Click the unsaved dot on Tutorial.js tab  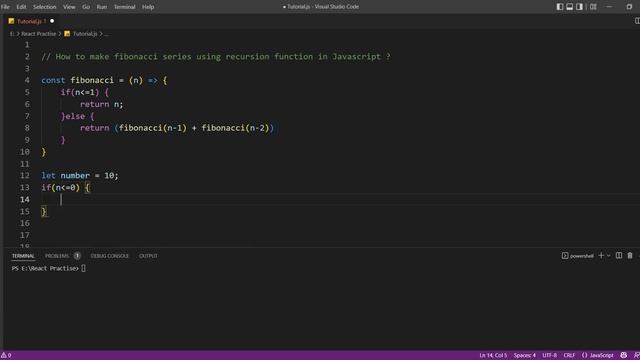(x=52, y=21)
